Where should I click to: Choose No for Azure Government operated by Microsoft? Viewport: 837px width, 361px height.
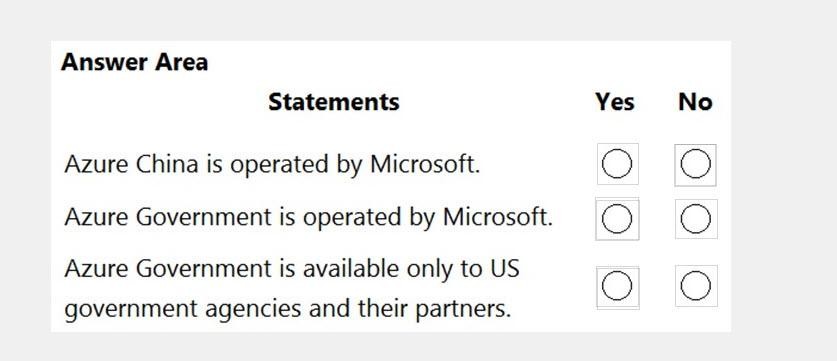coord(696,219)
